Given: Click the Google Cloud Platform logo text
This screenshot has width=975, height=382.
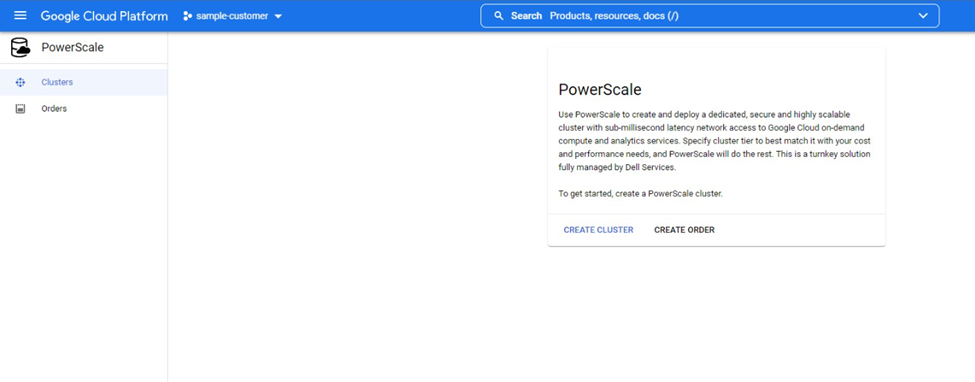Looking at the screenshot, I should (x=104, y=16).
